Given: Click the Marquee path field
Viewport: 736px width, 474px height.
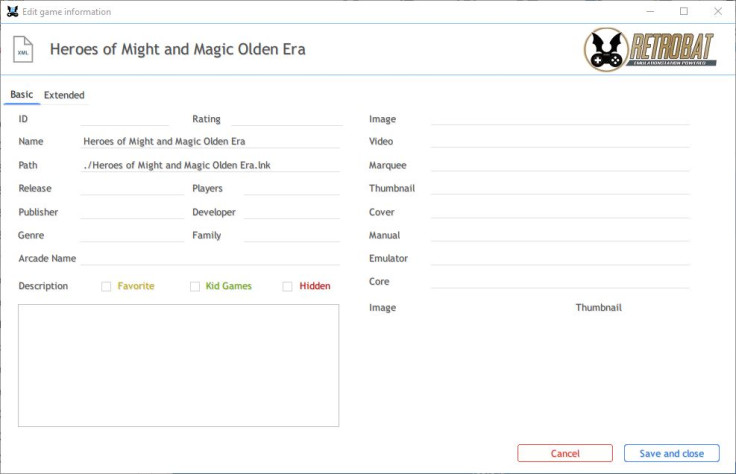Looking at the screenshot, I should (x=560, y=165).
